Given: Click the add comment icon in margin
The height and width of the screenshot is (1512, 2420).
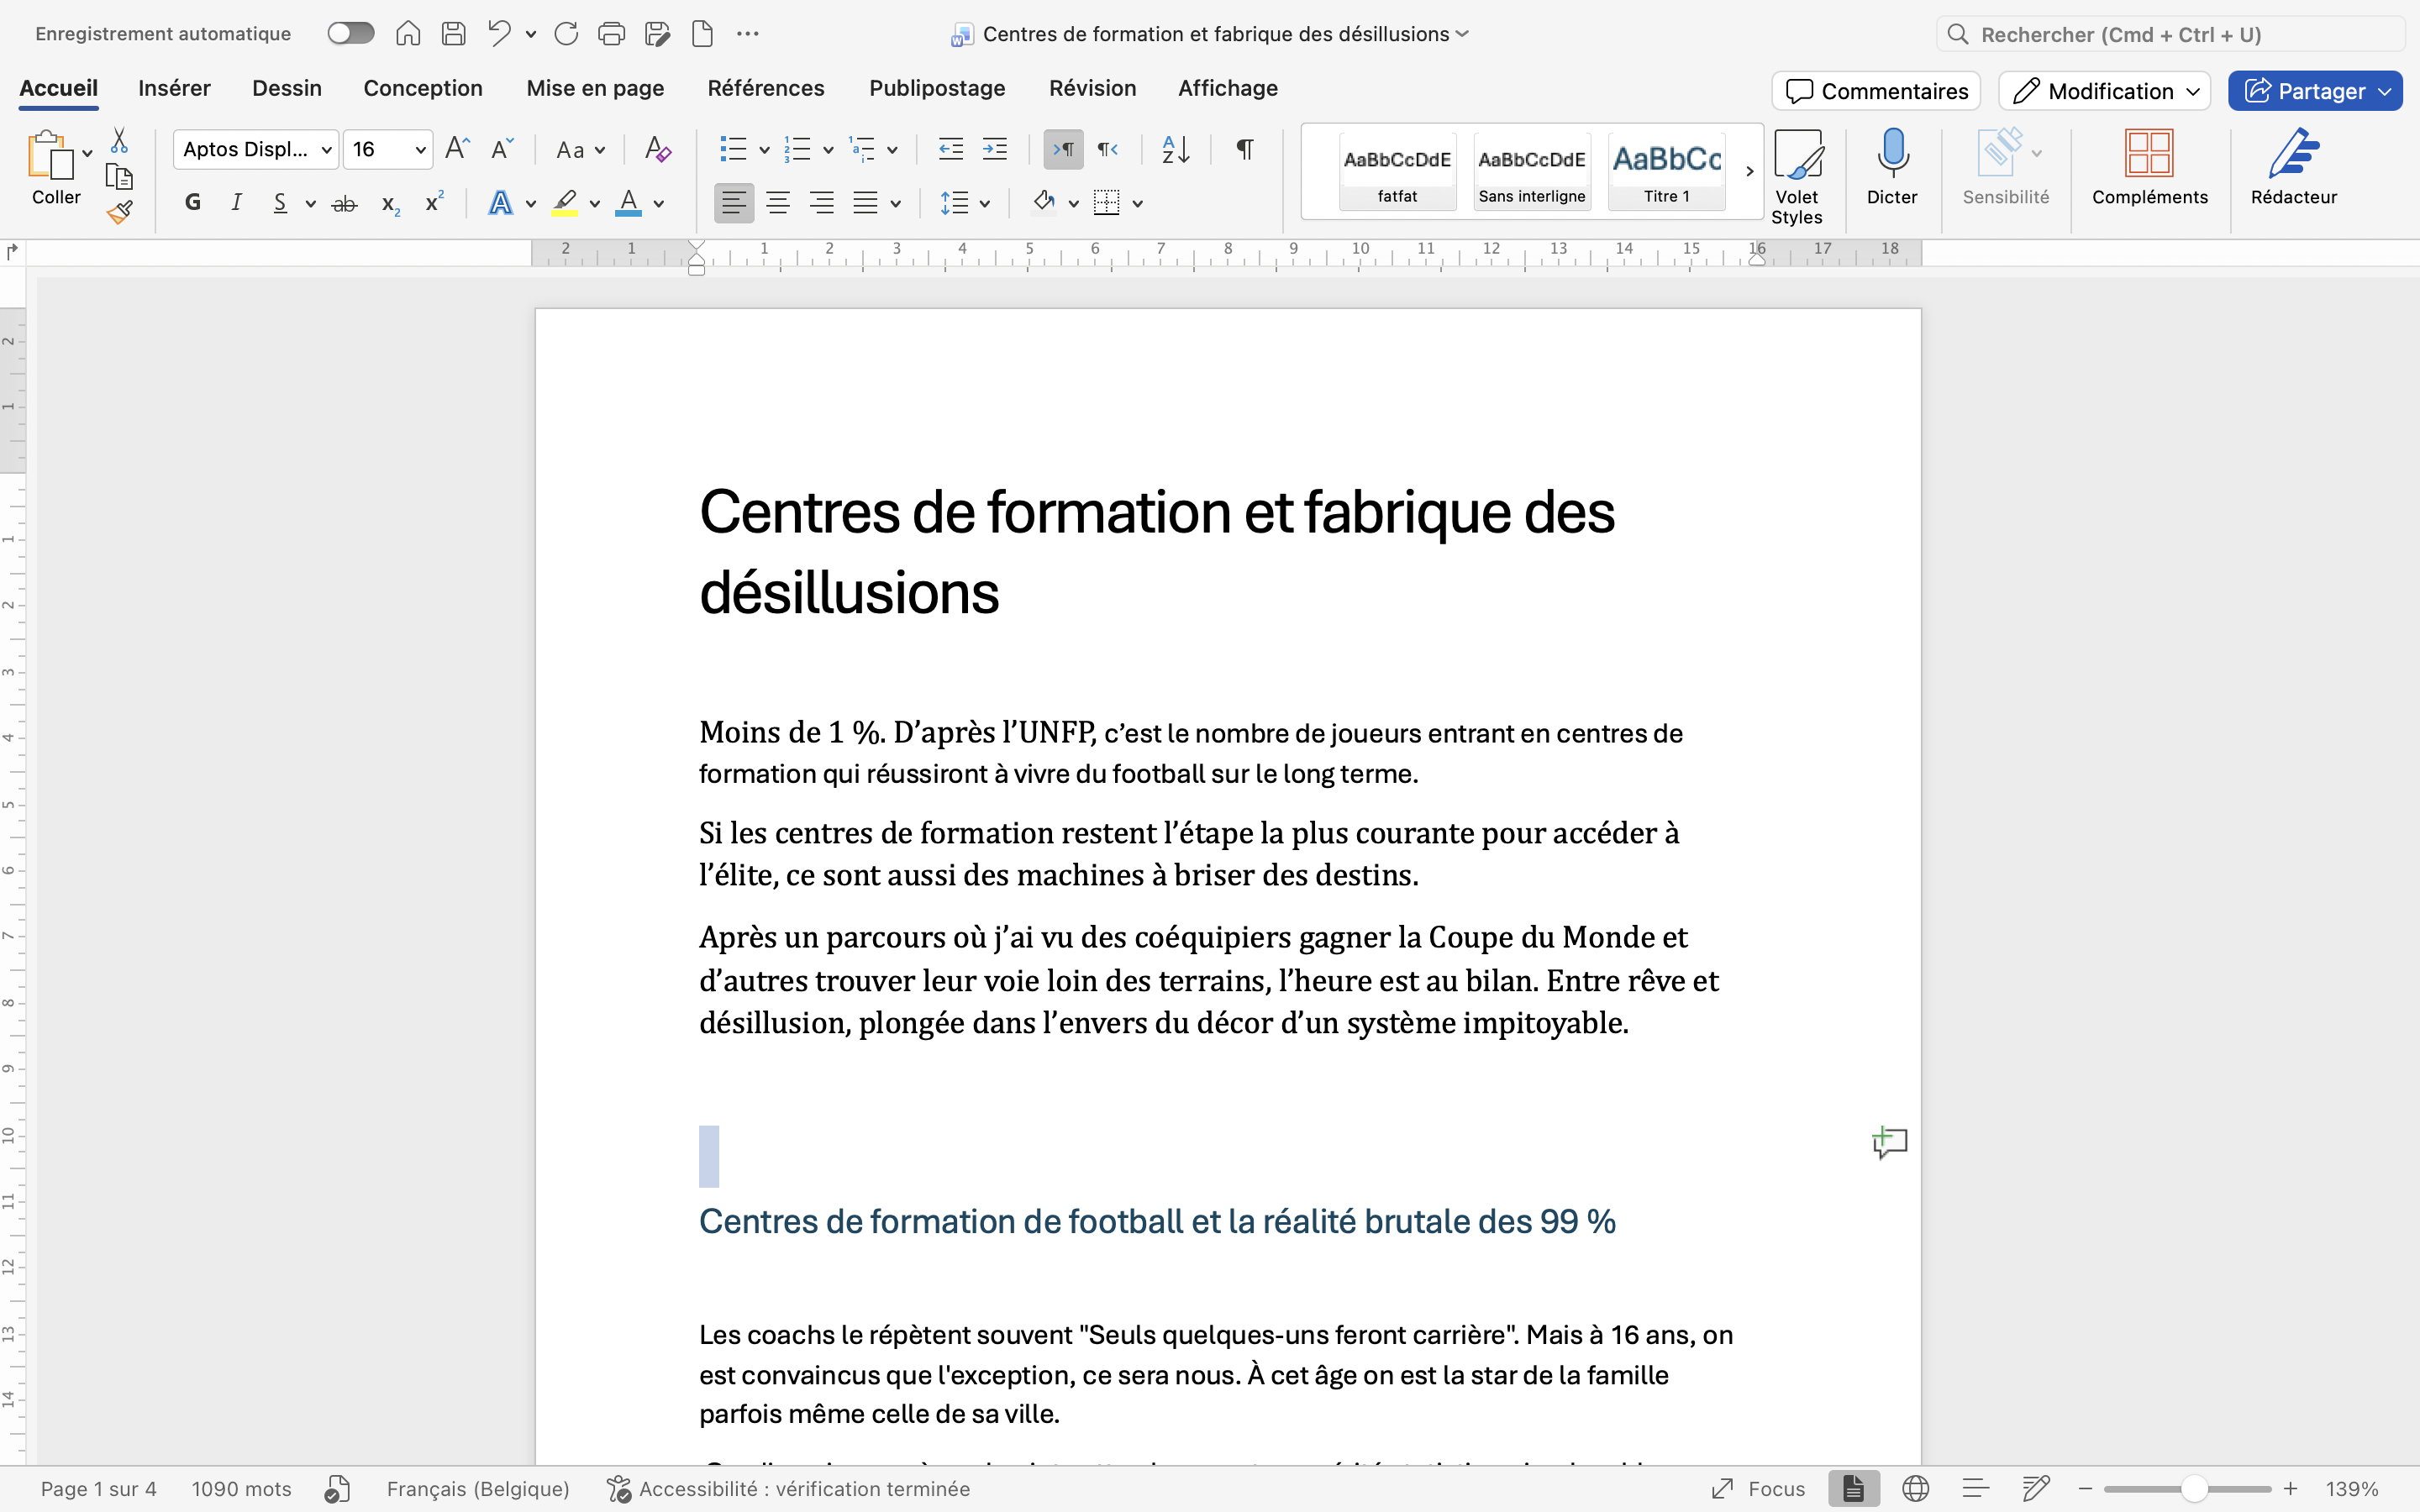Looking at the screenshot, I should 1889,1142.
